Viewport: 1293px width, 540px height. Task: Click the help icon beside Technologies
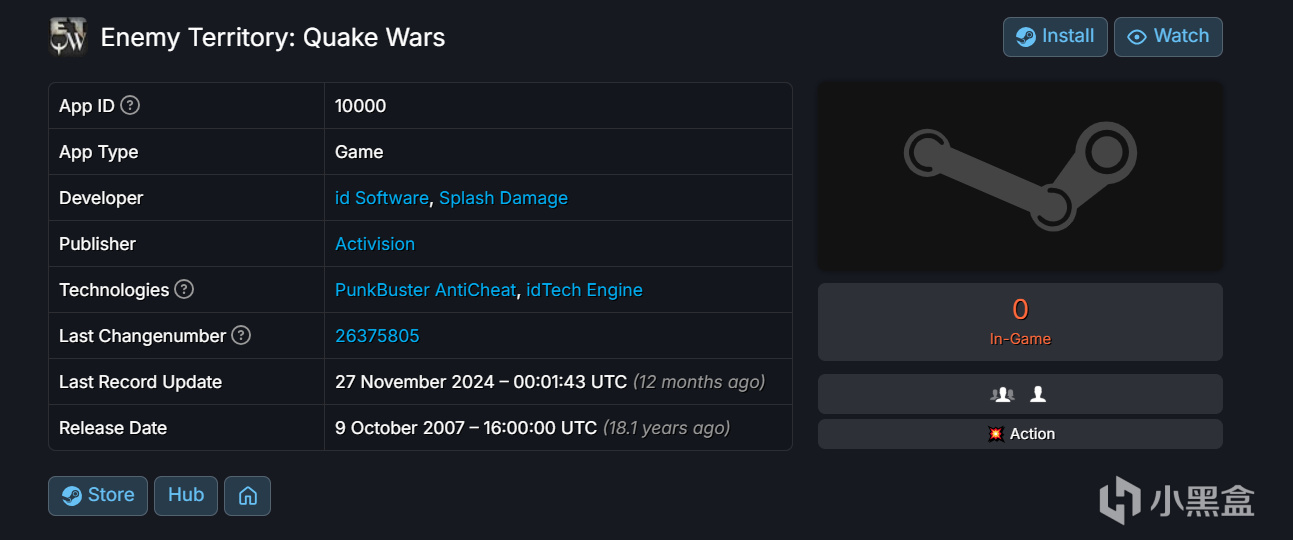[184, 289]
